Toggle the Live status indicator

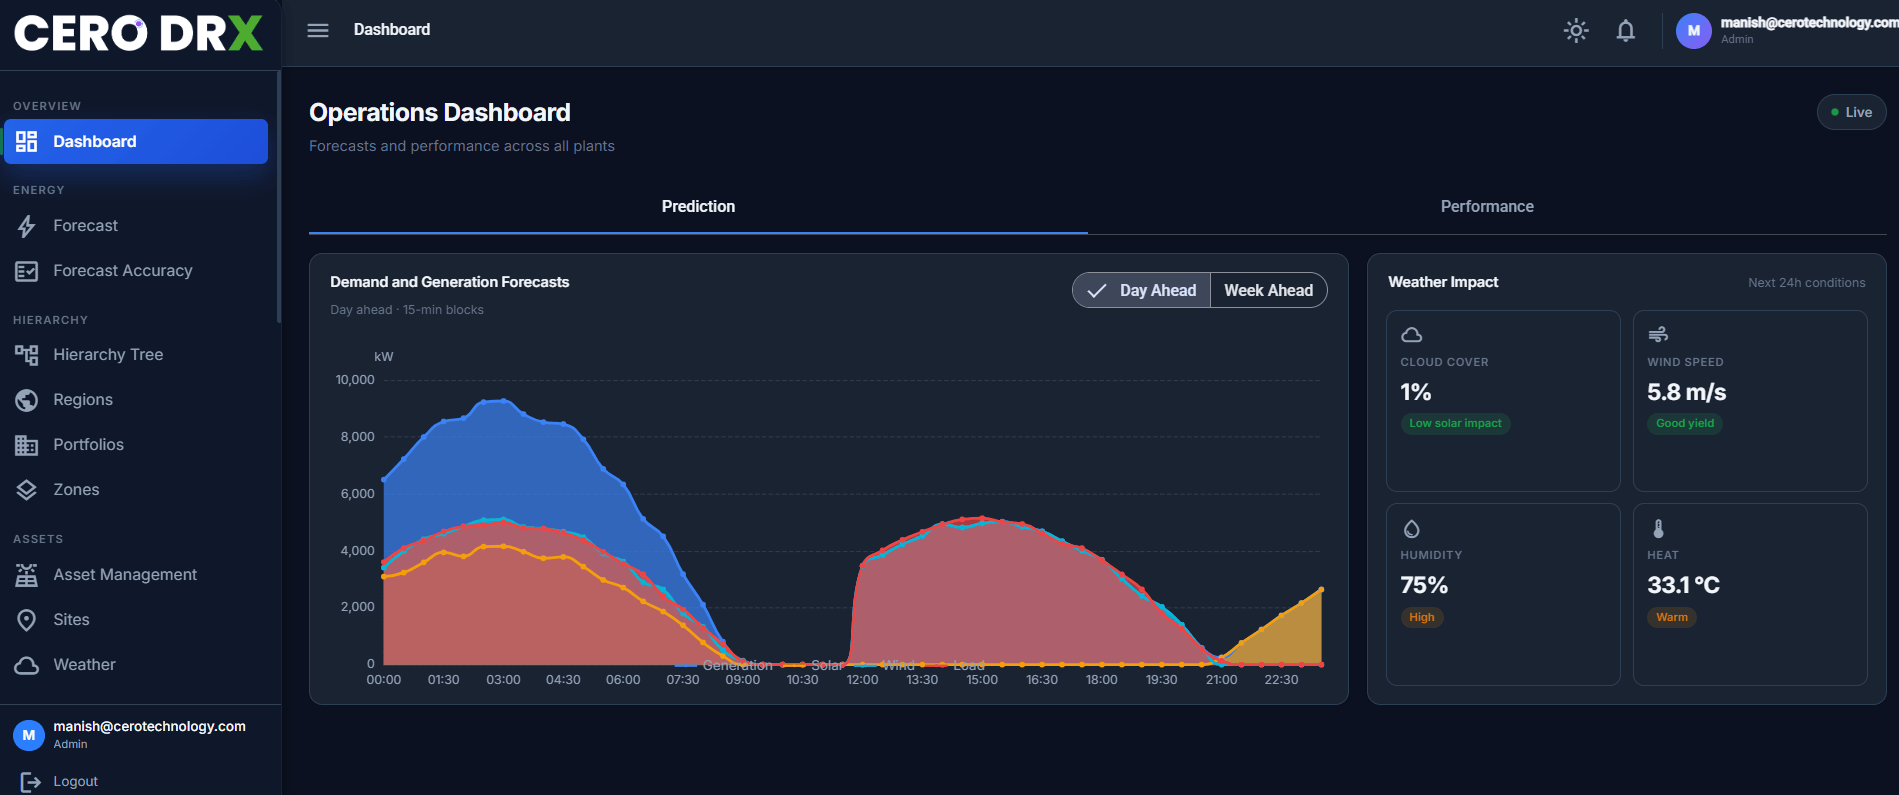tap(1851, 112)
